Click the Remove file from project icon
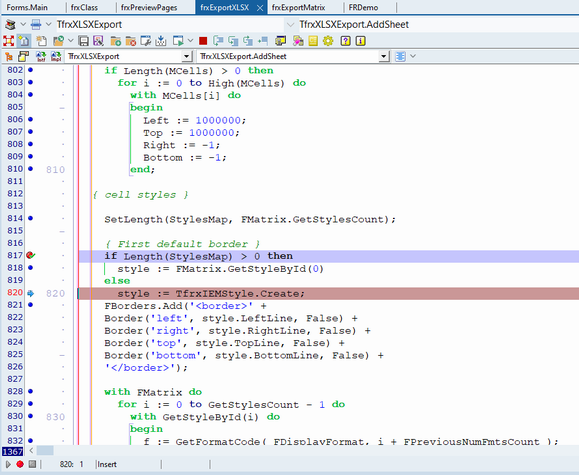This screenshot has height=475, width=579. [x=130, y=41]
